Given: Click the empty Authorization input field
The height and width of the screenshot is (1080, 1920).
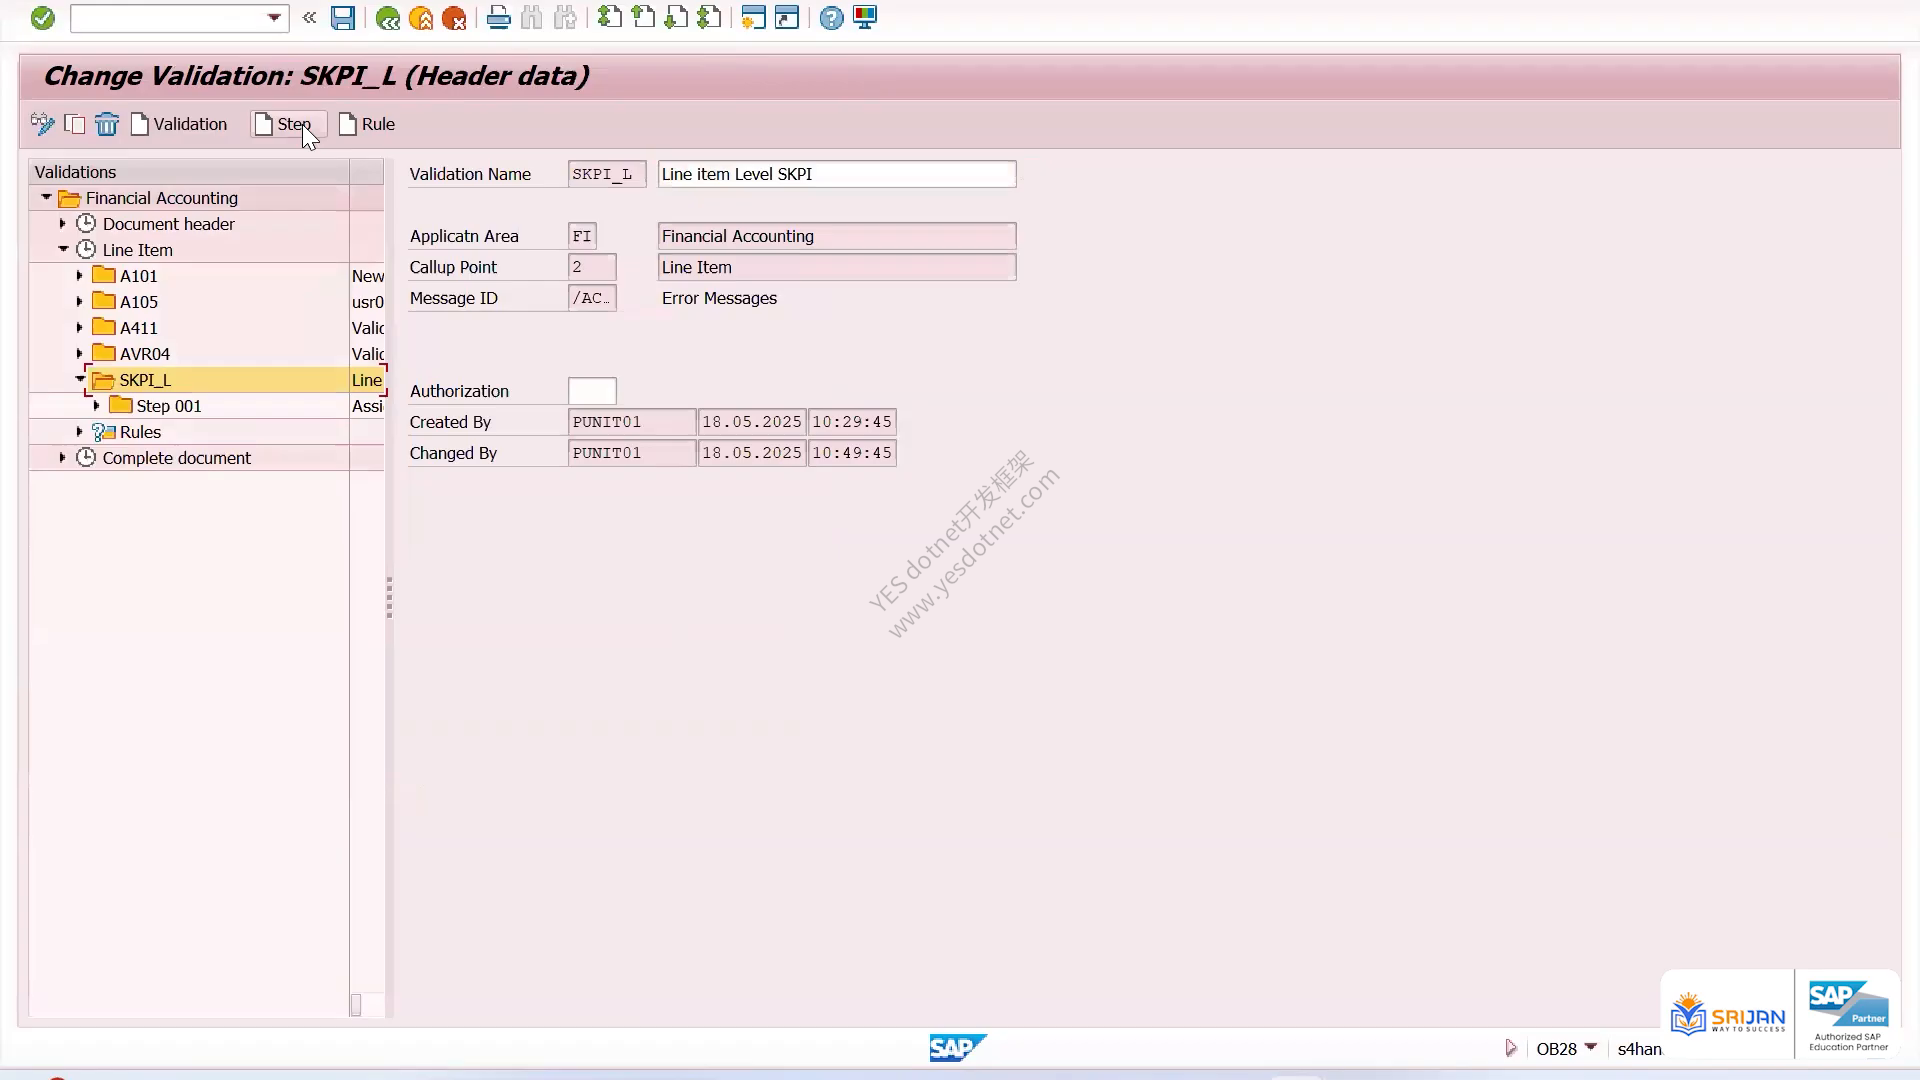Looking at the screenshot, I should (592, 391).
